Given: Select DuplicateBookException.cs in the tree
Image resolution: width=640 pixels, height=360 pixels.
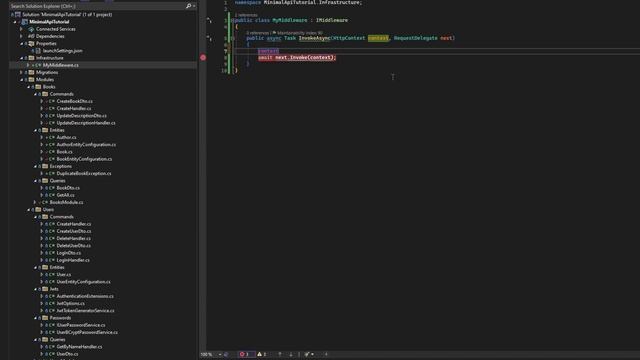Looking at the screenshot, I should tap(84, 173).
